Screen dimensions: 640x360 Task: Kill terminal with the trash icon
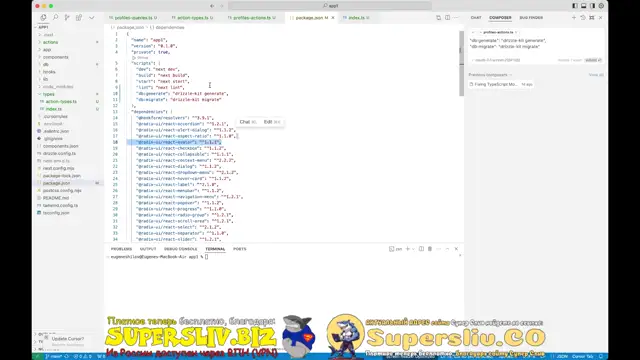(x=430, y=249)
